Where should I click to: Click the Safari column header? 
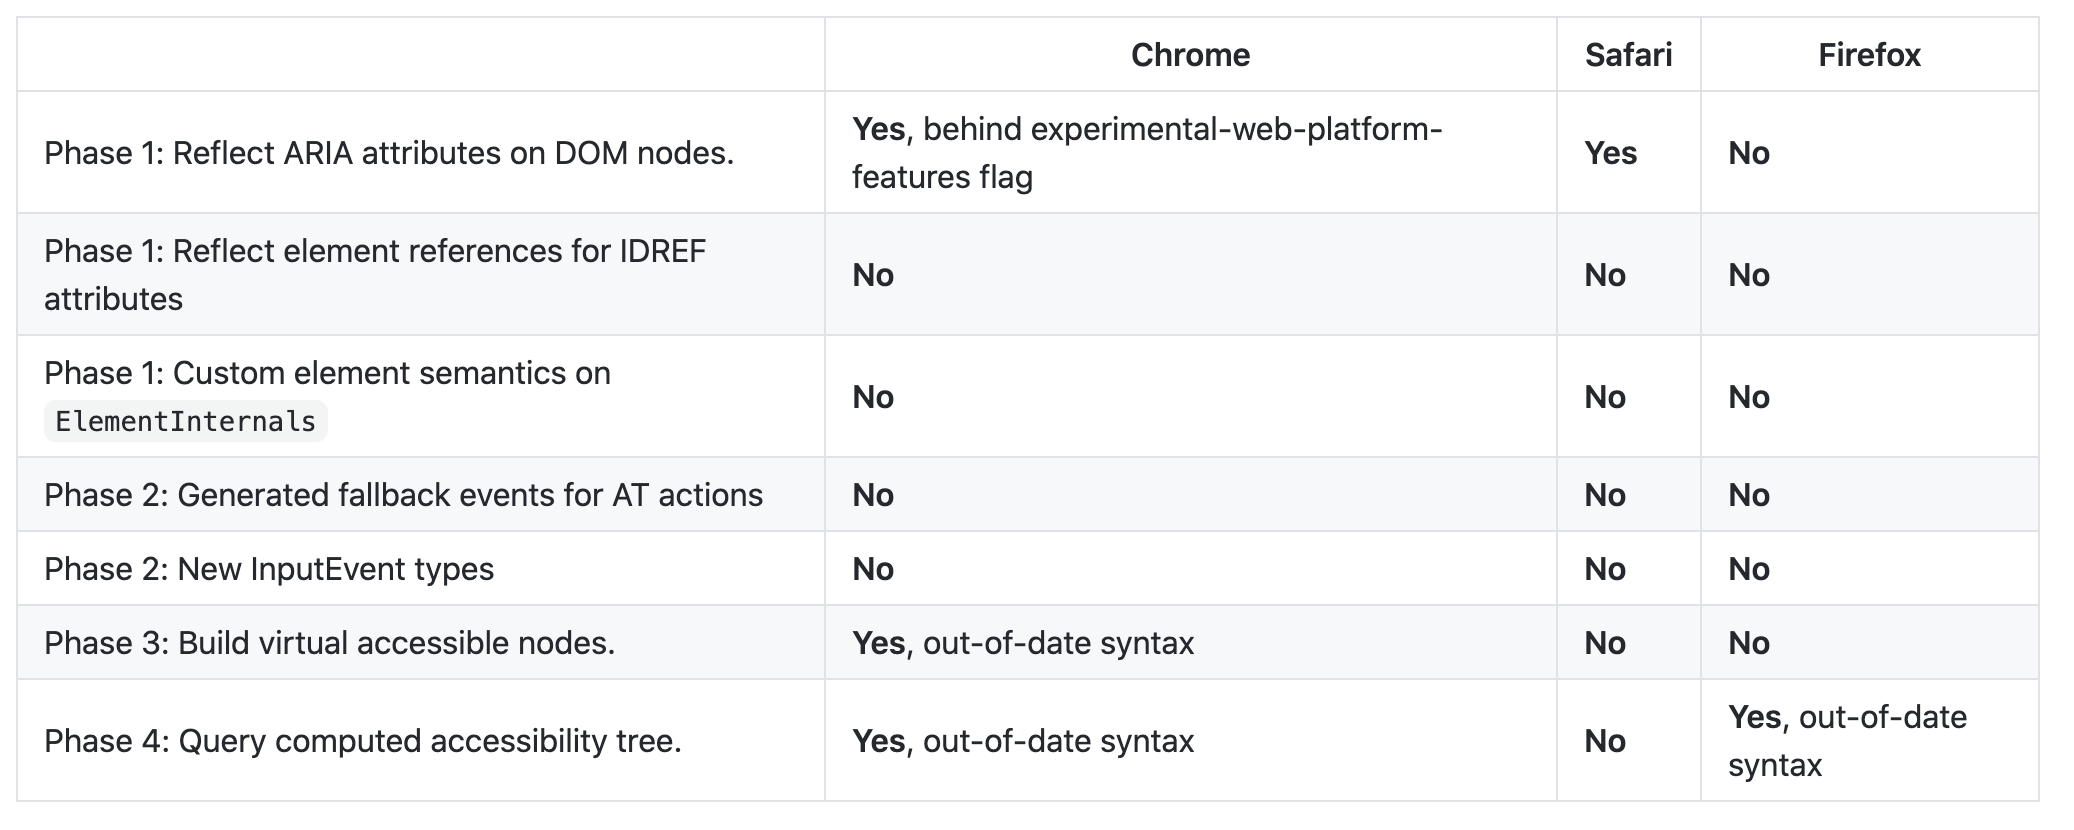click(x=1628, y=55)
